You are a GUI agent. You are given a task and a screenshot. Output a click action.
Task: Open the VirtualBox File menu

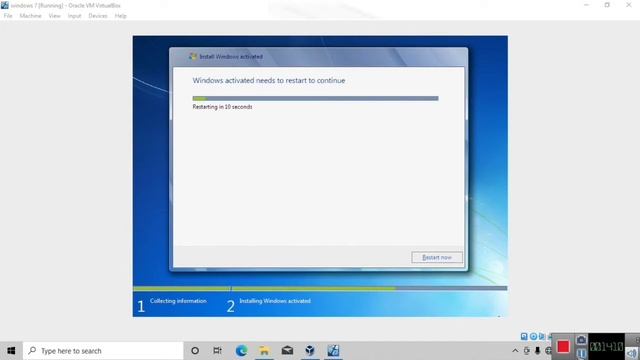point(8,16)
